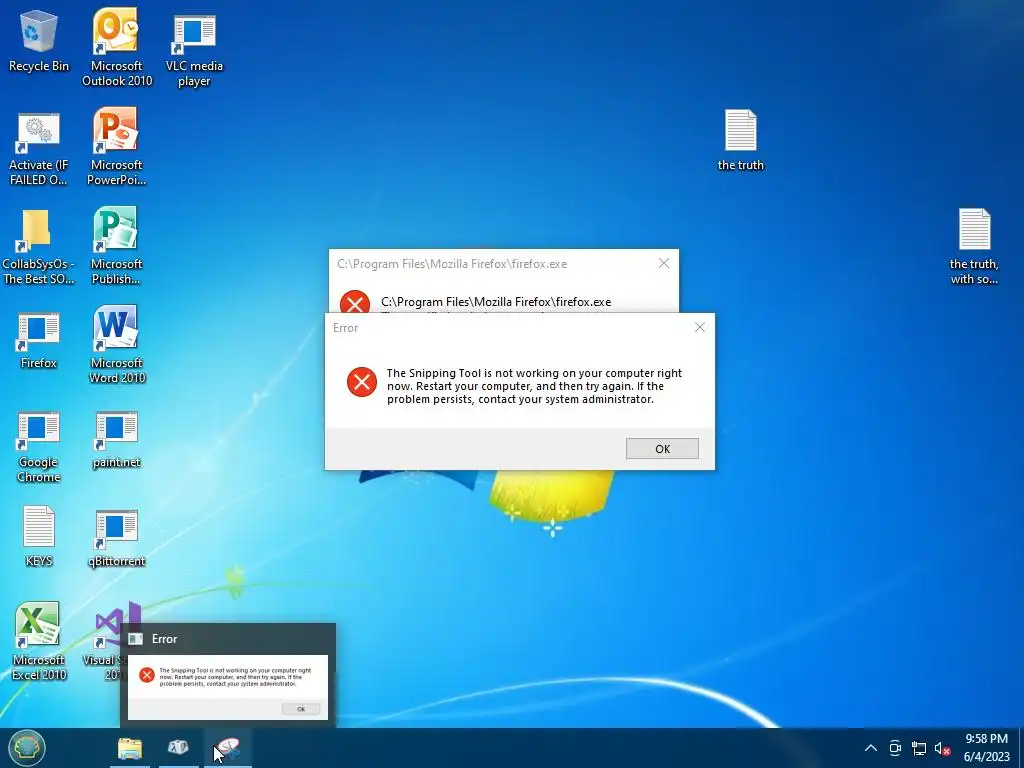Open the Recycle Bin desktop icon

39,40
